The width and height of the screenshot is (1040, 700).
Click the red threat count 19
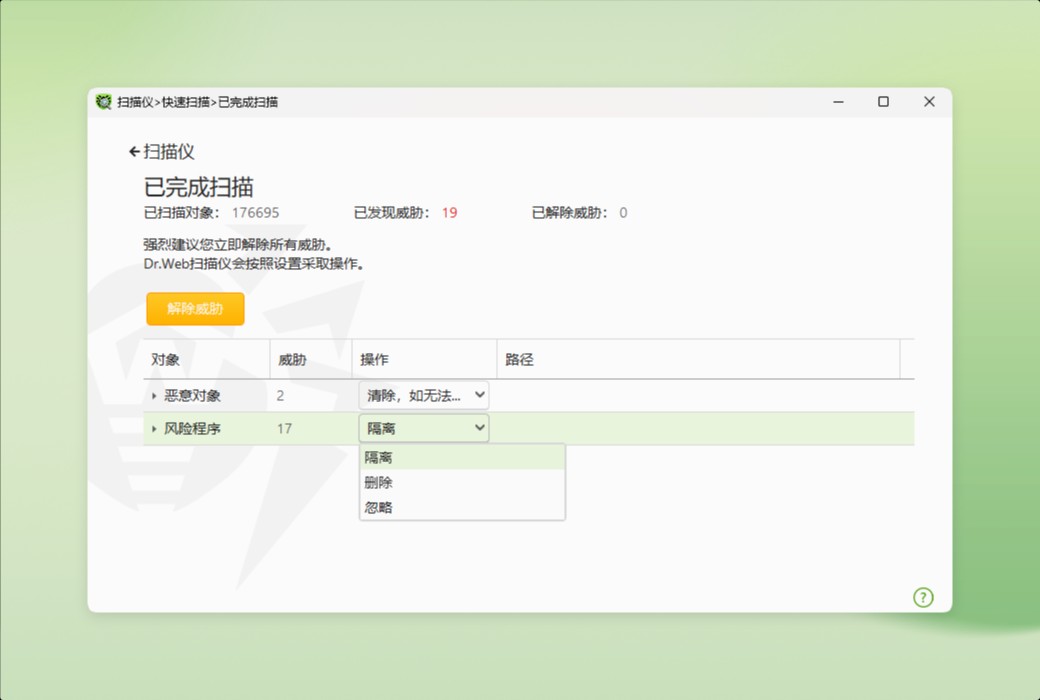coord(448,213)
